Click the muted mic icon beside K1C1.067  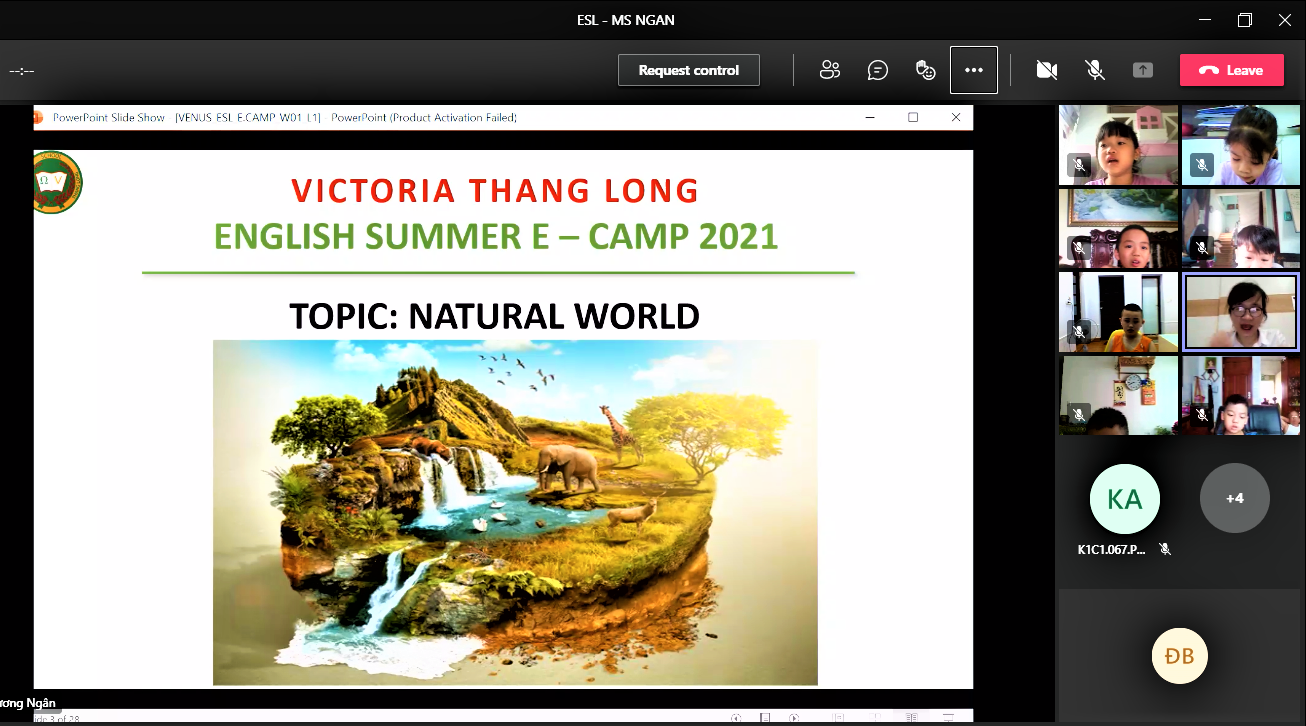coord(1164,549)
